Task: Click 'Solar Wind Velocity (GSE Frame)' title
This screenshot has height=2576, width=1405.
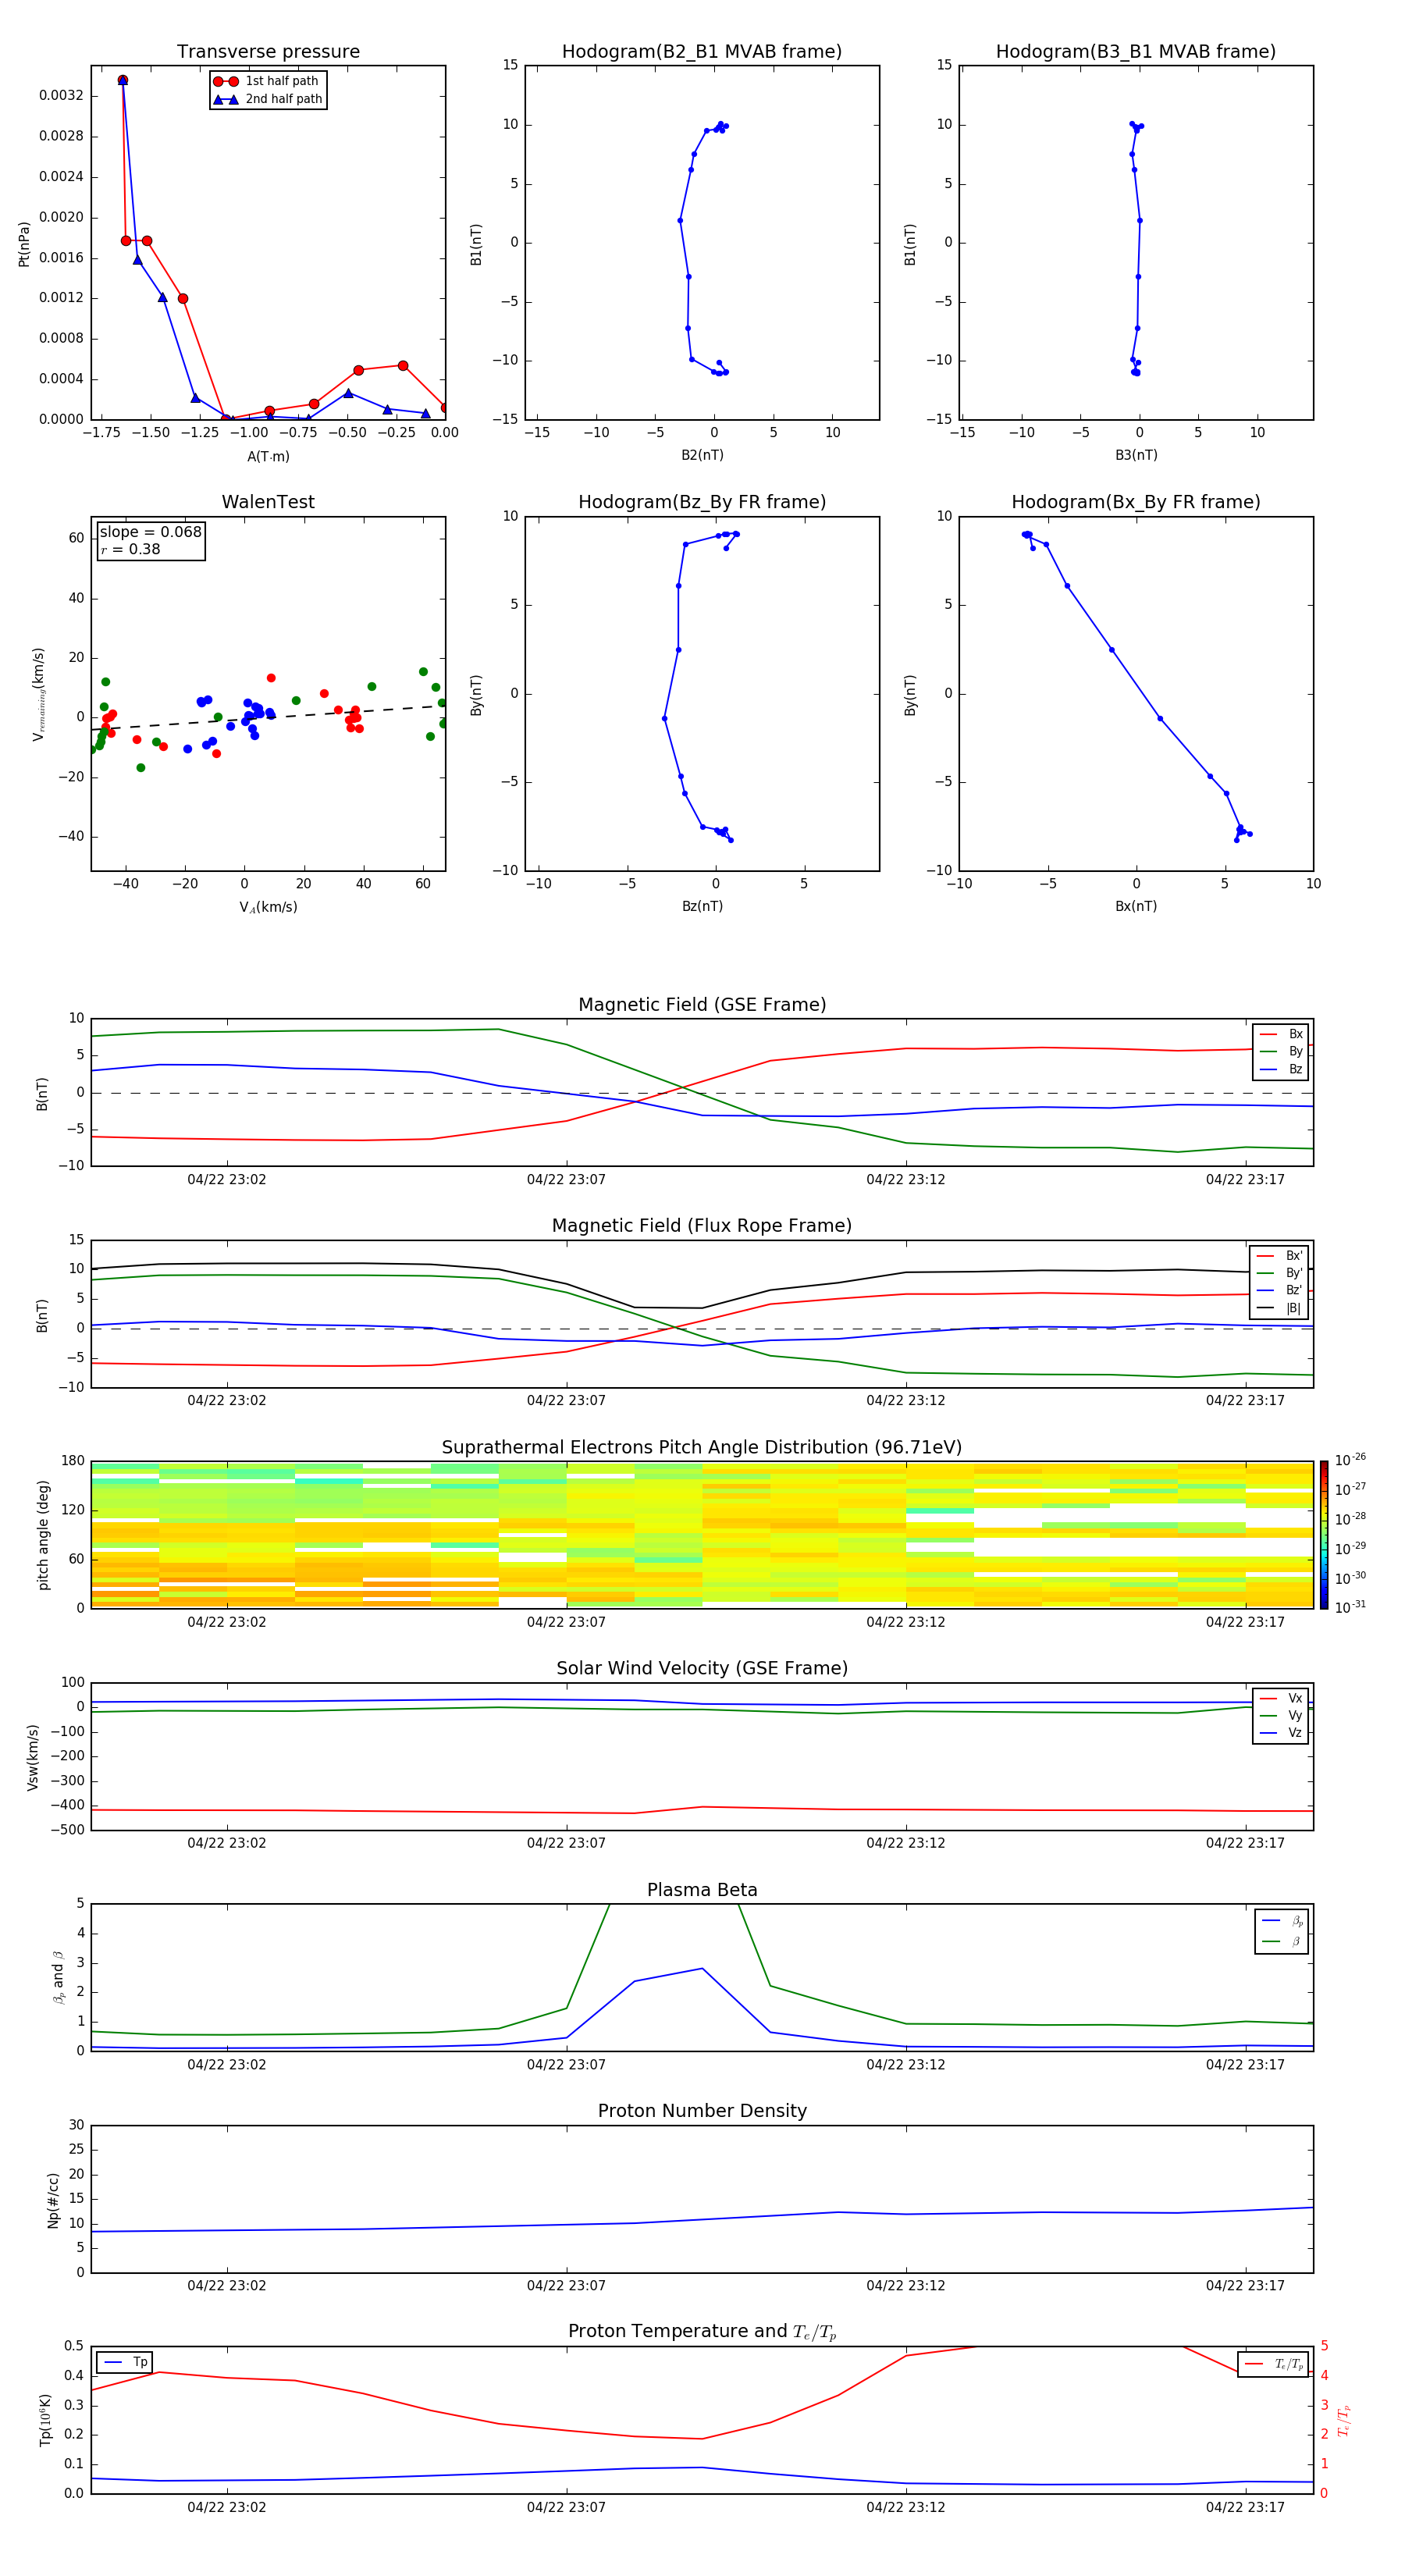Action: [702, 1669]
